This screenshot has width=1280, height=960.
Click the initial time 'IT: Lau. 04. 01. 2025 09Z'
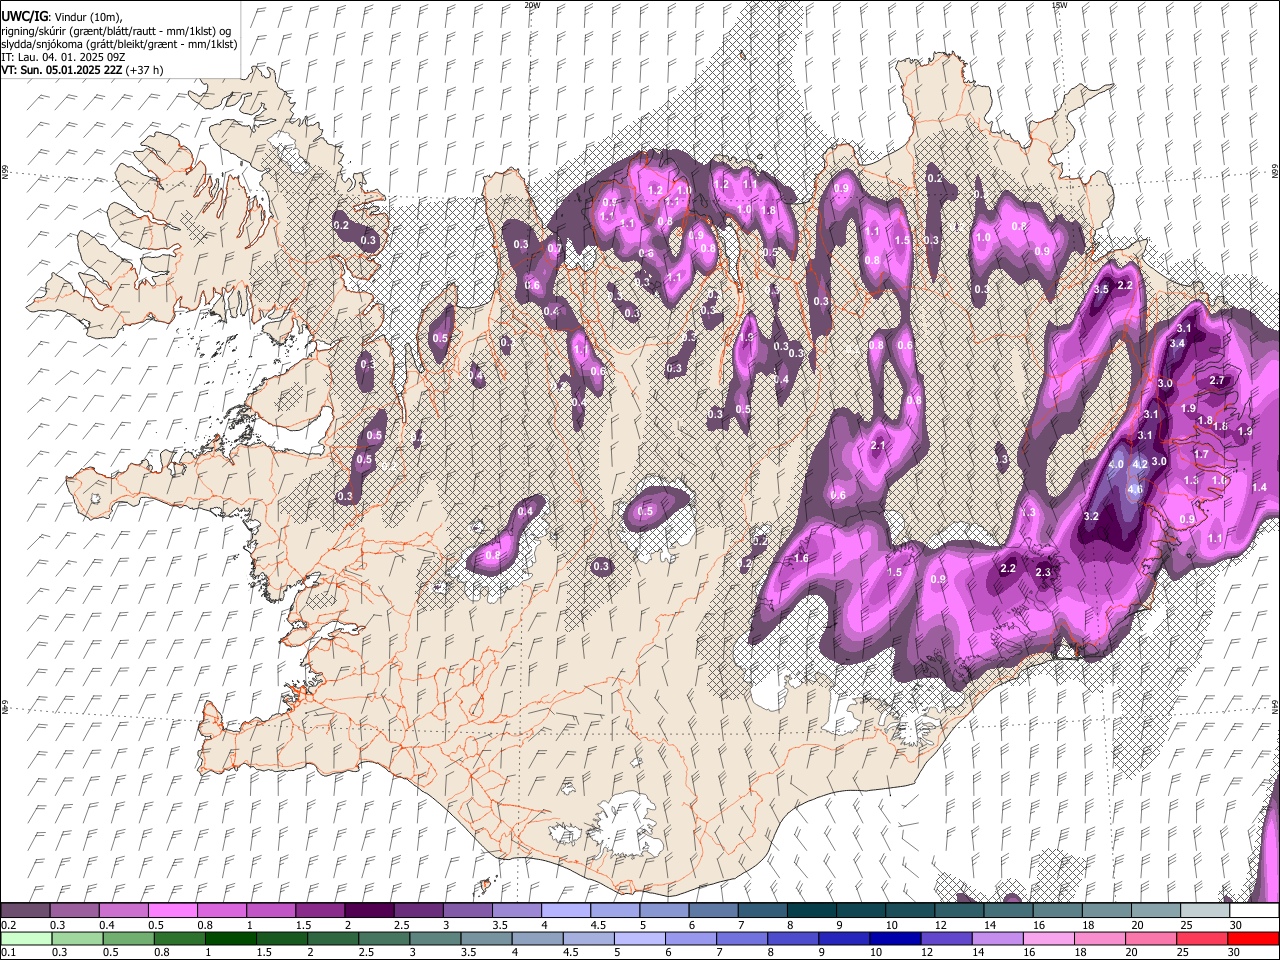pos(63,57)
